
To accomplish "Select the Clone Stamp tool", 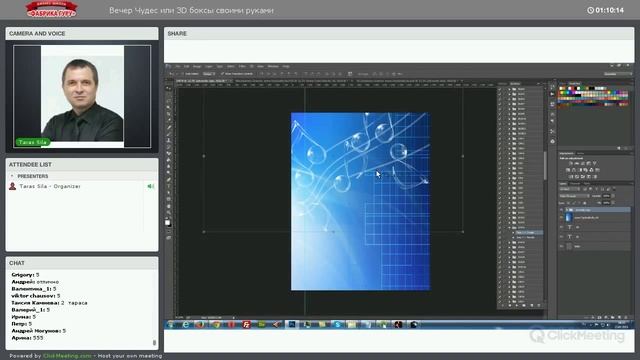I will [x=168, y=140].
